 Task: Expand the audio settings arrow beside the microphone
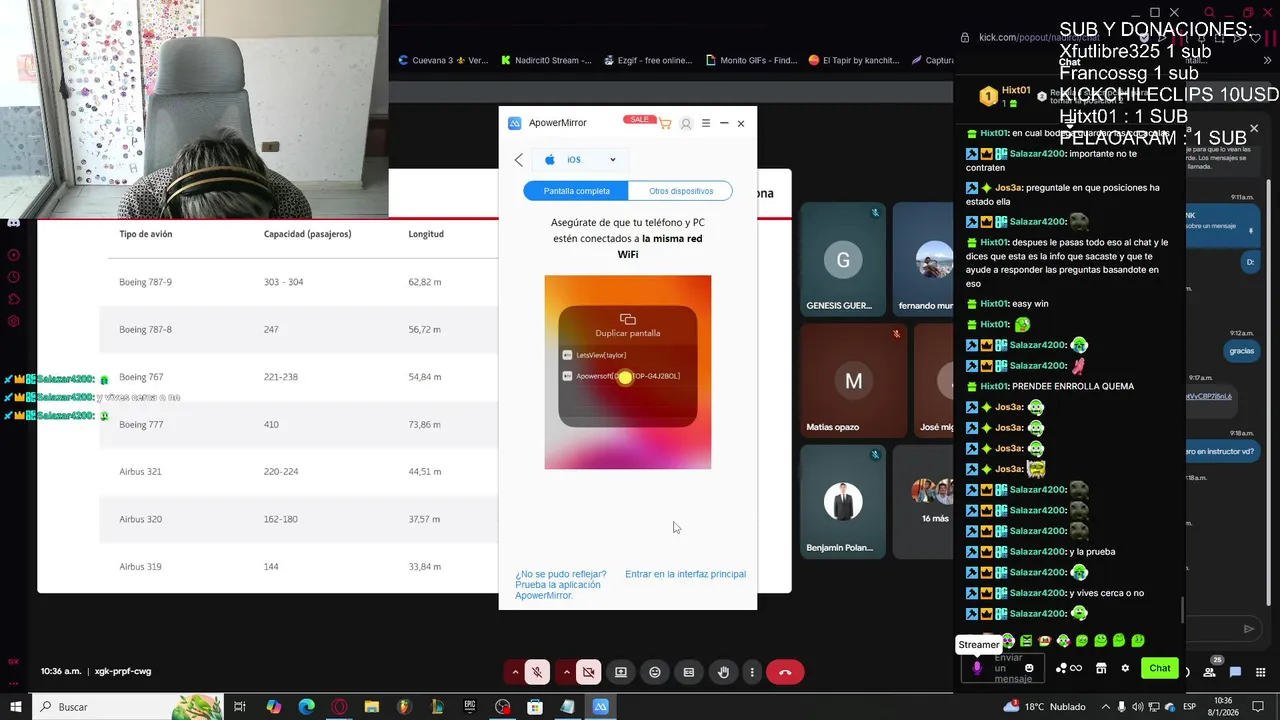[x=515, y=672]
